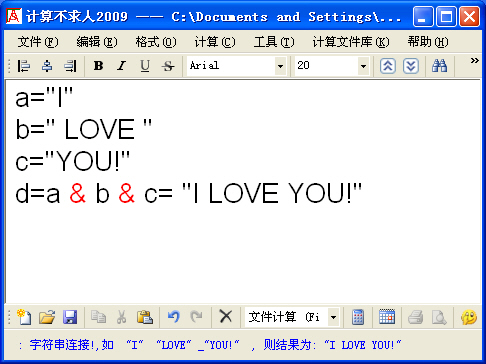Viewport: 486px width, 364px height.
Task: Click the line b=" LOVE " in editor
Action: 83,129
